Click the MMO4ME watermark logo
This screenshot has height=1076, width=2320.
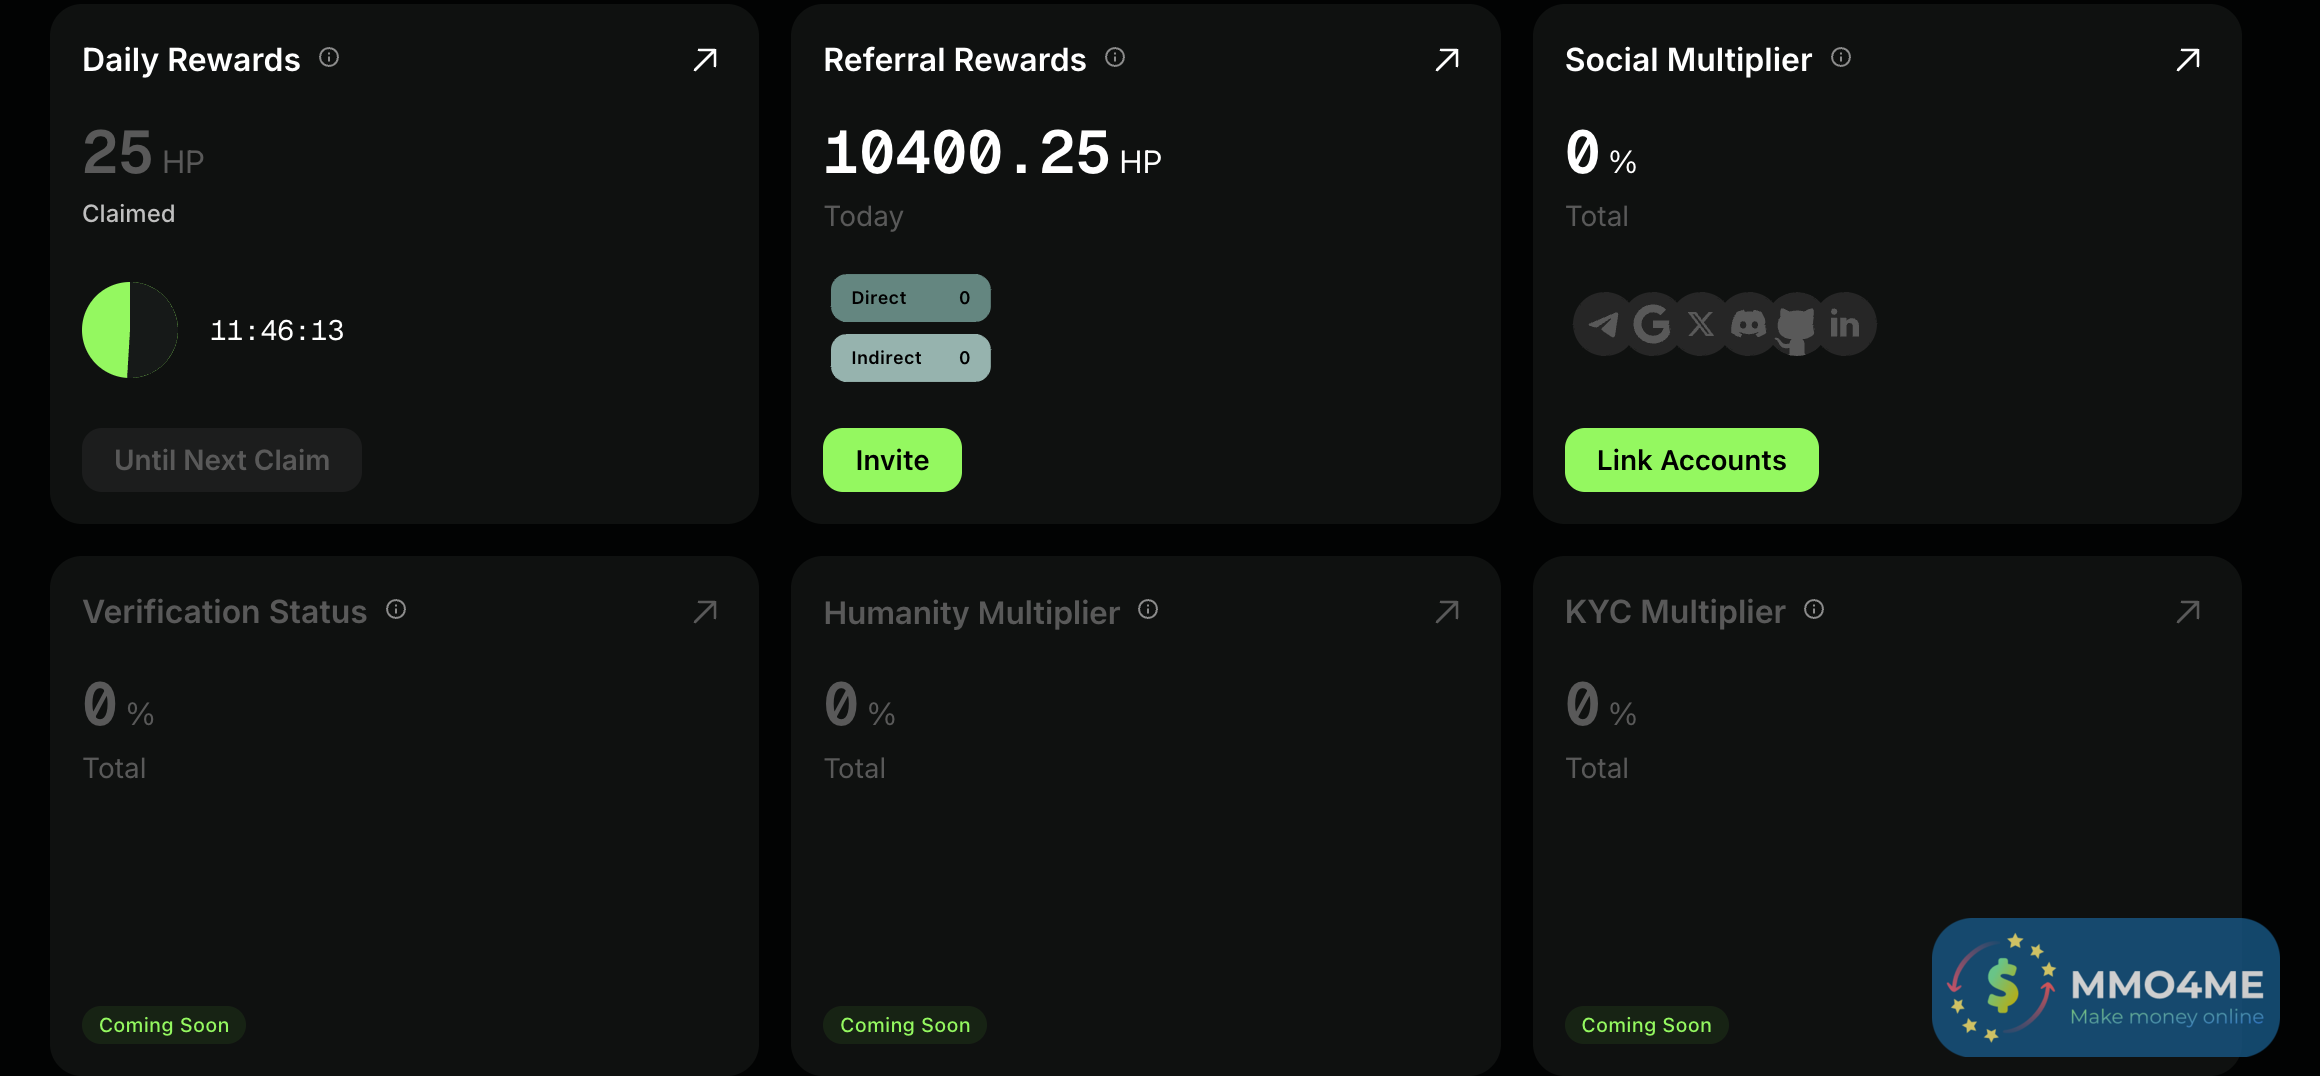click(2105, 988)
